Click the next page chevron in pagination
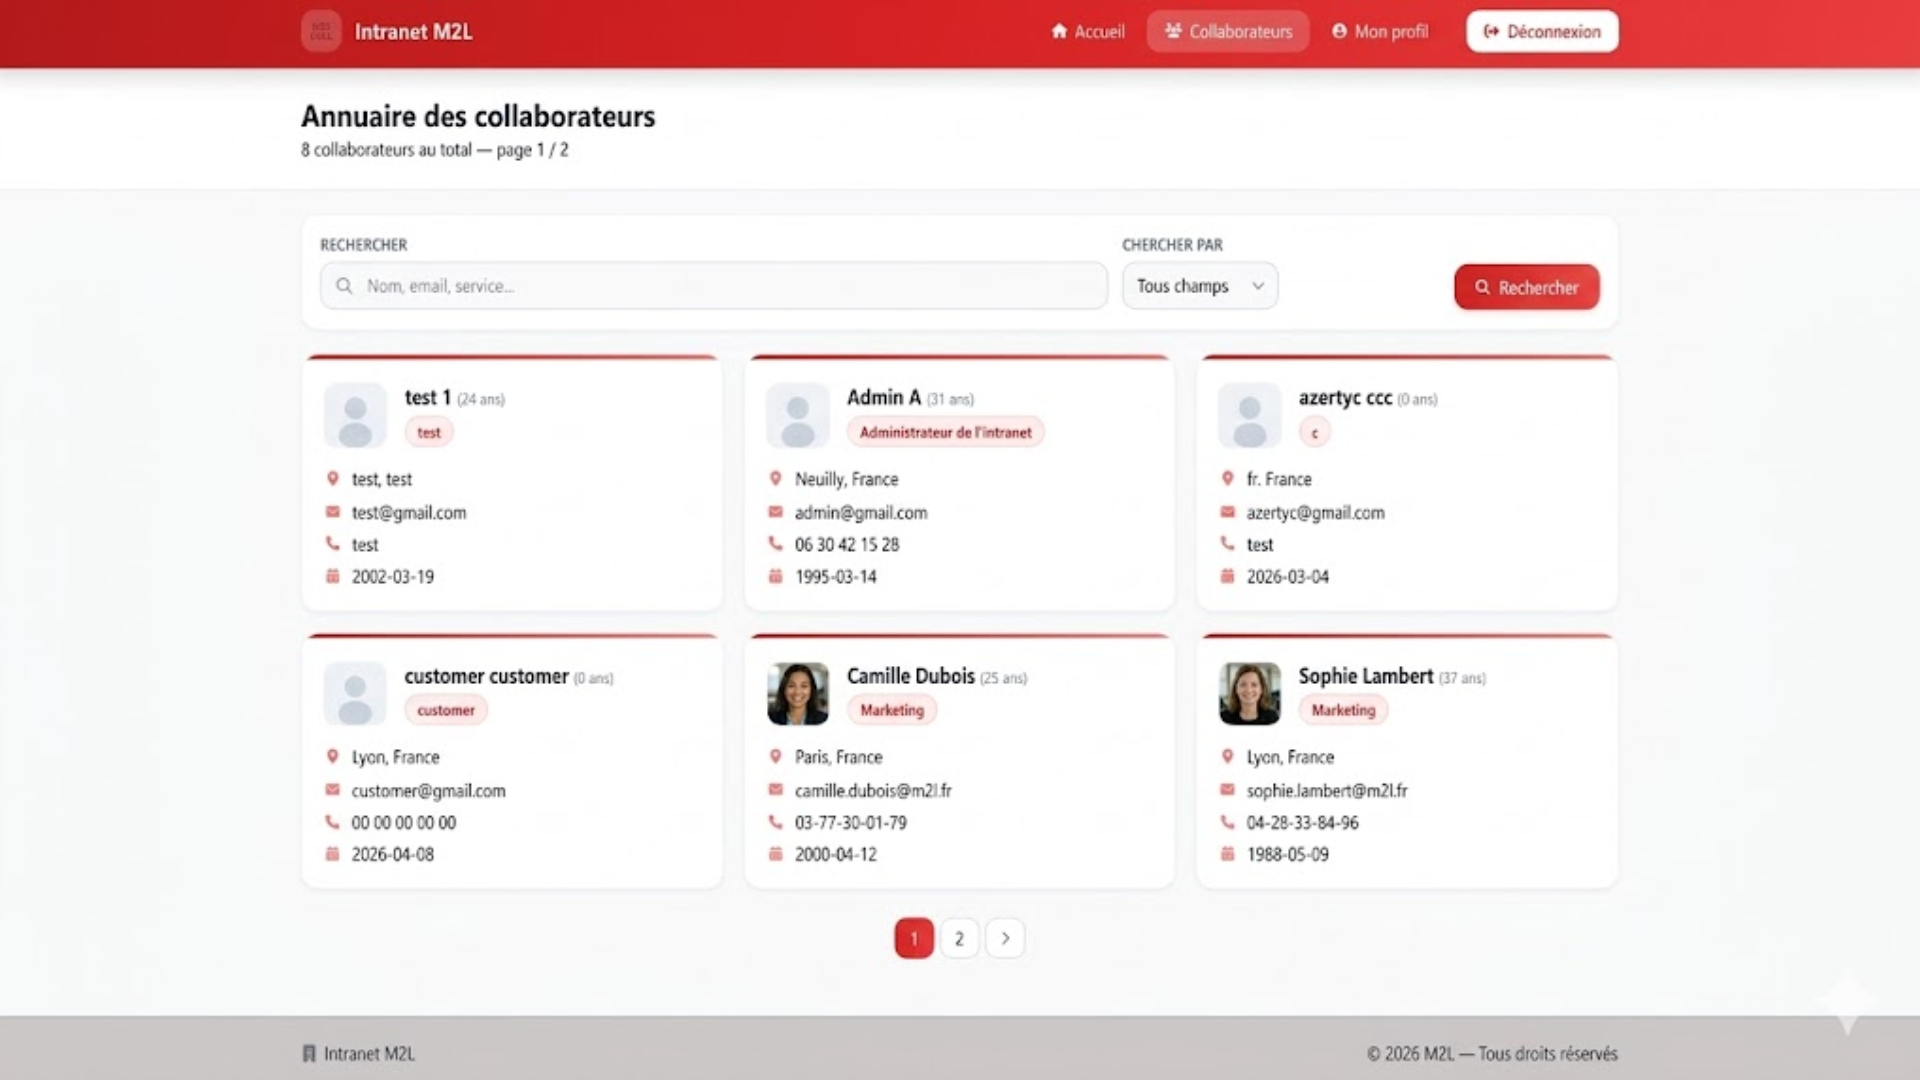Image resolution: width=1920 pixels, height=1080 pixels. click(1005, 938)
